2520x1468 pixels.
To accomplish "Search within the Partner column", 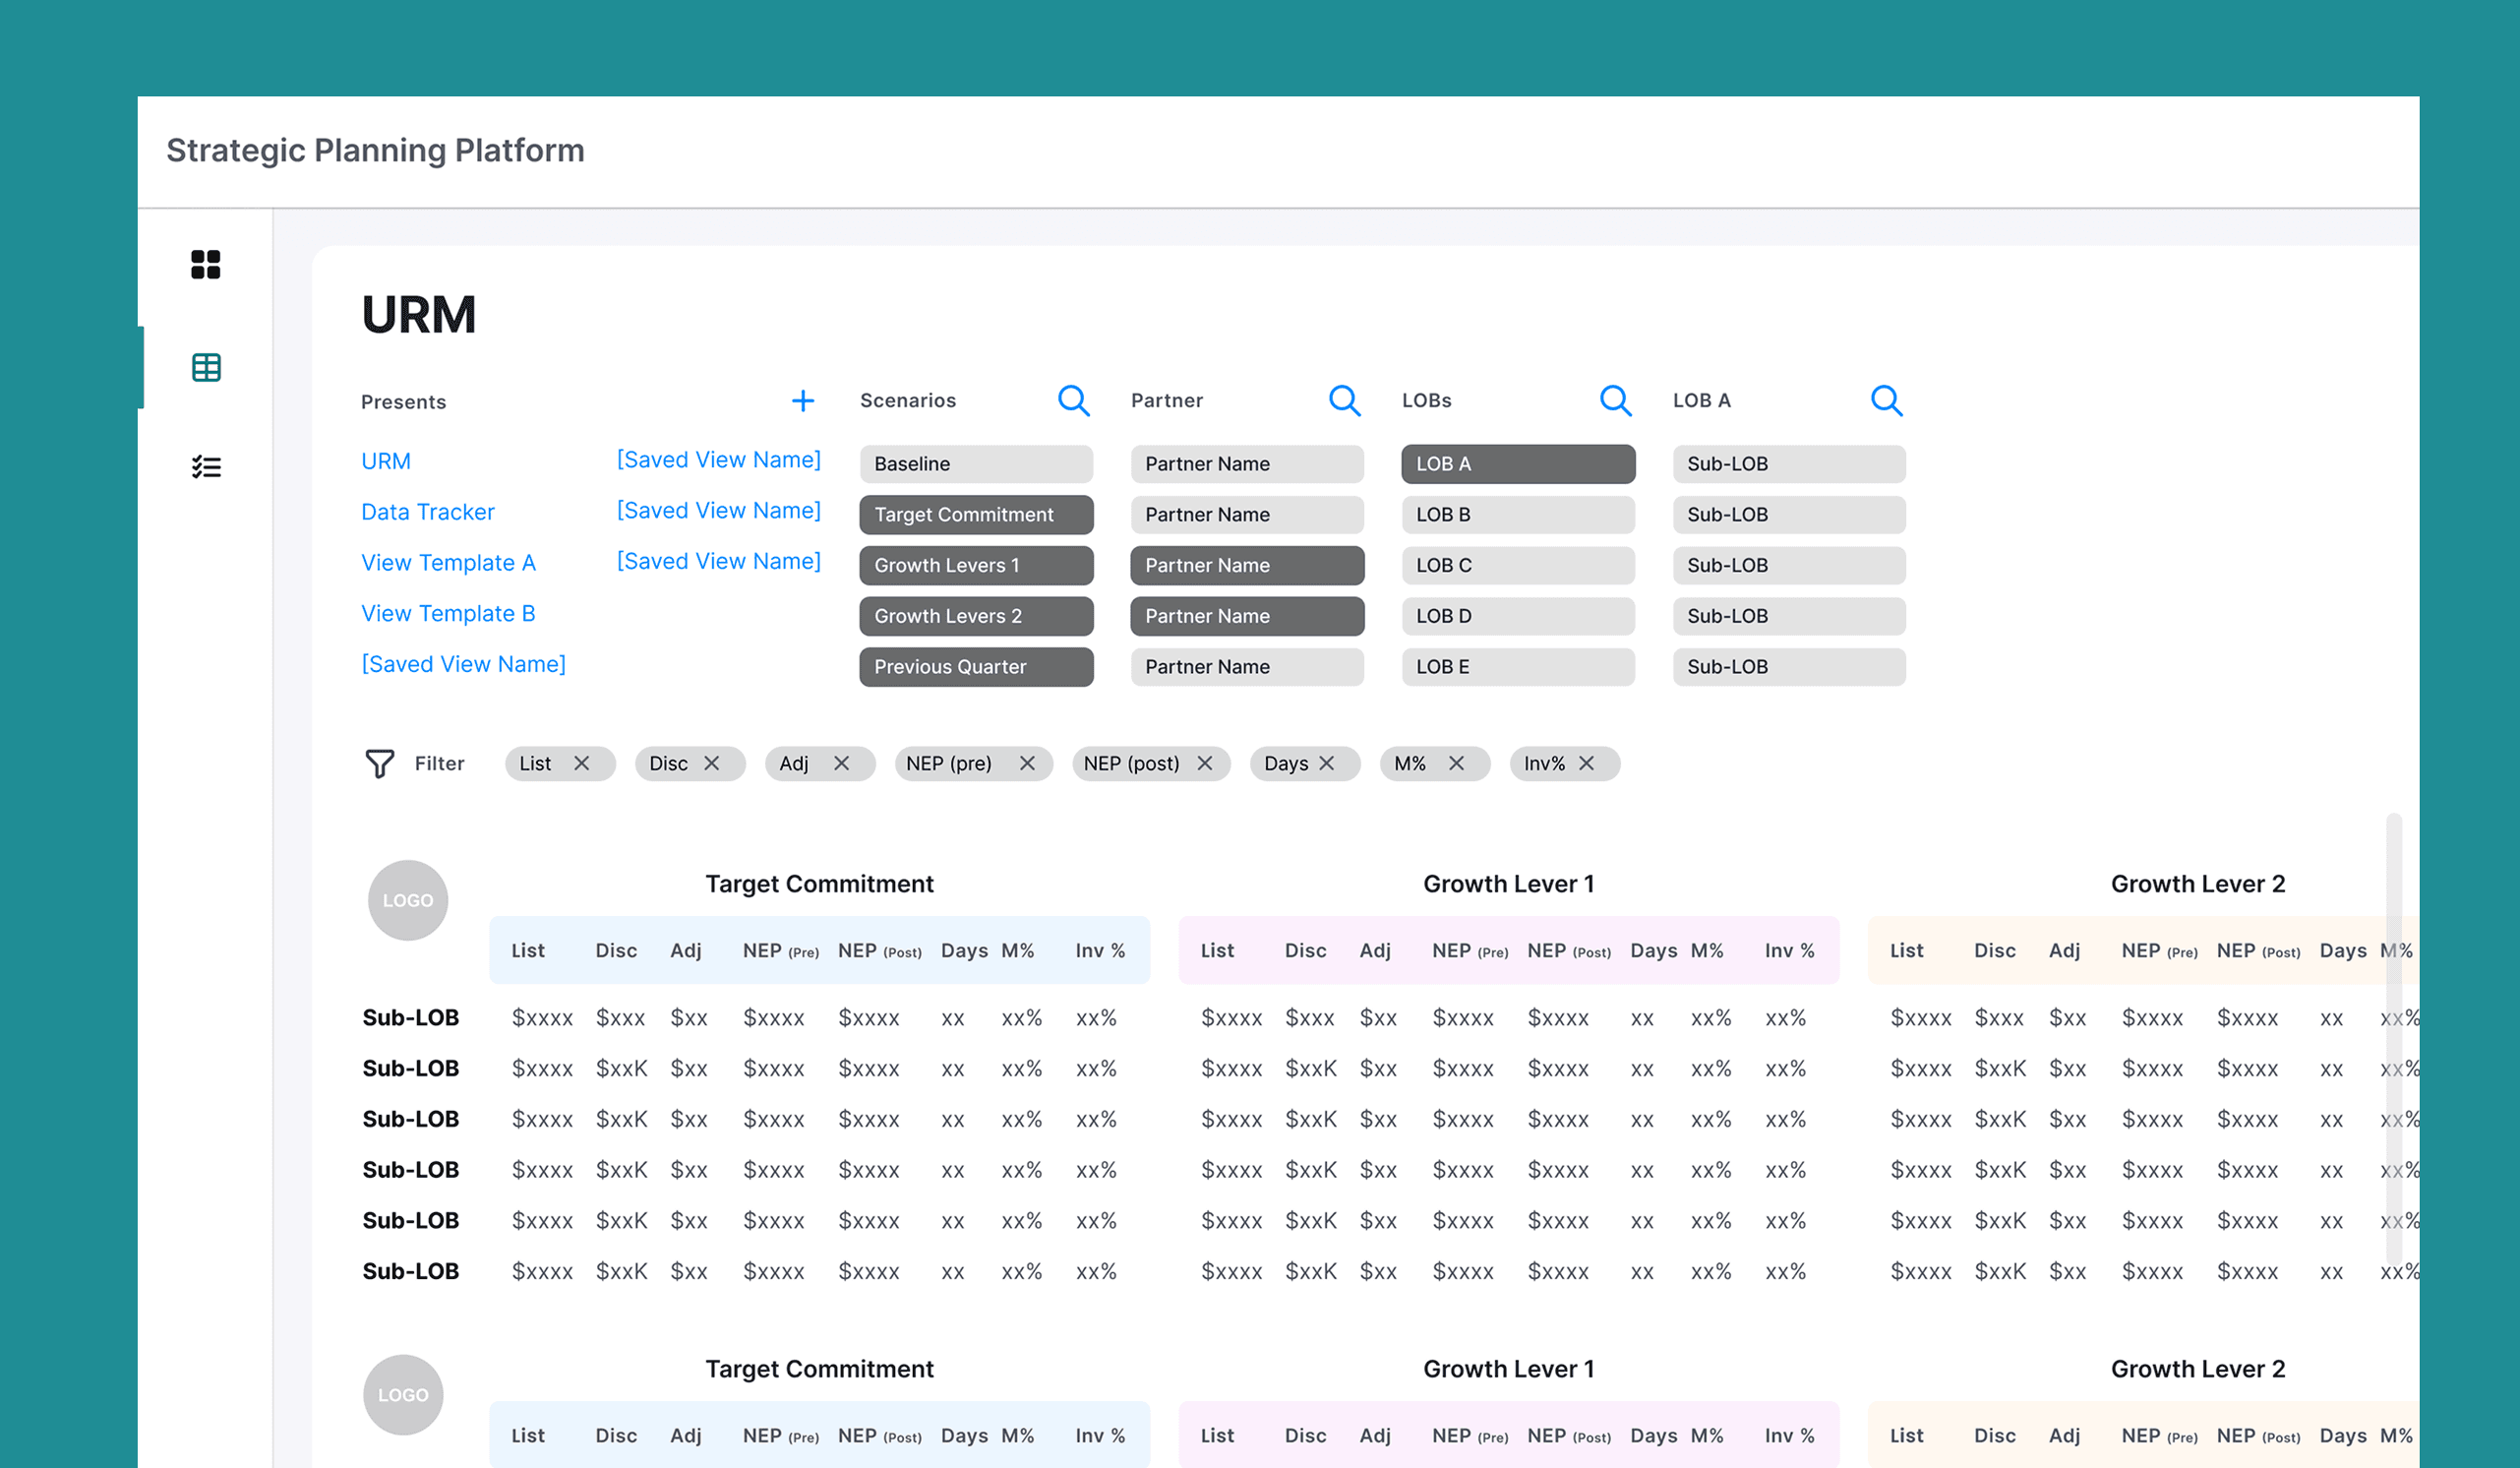I will coord(1344,401).
